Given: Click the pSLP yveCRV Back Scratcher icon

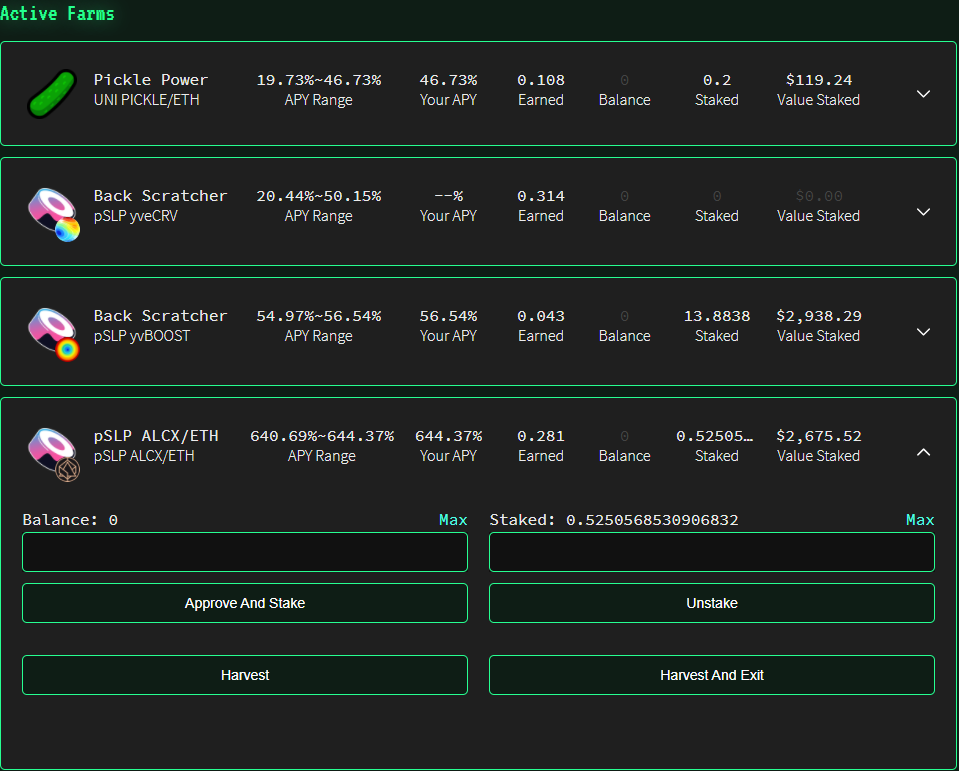Looking at the screenshot, I should point(54,214).
